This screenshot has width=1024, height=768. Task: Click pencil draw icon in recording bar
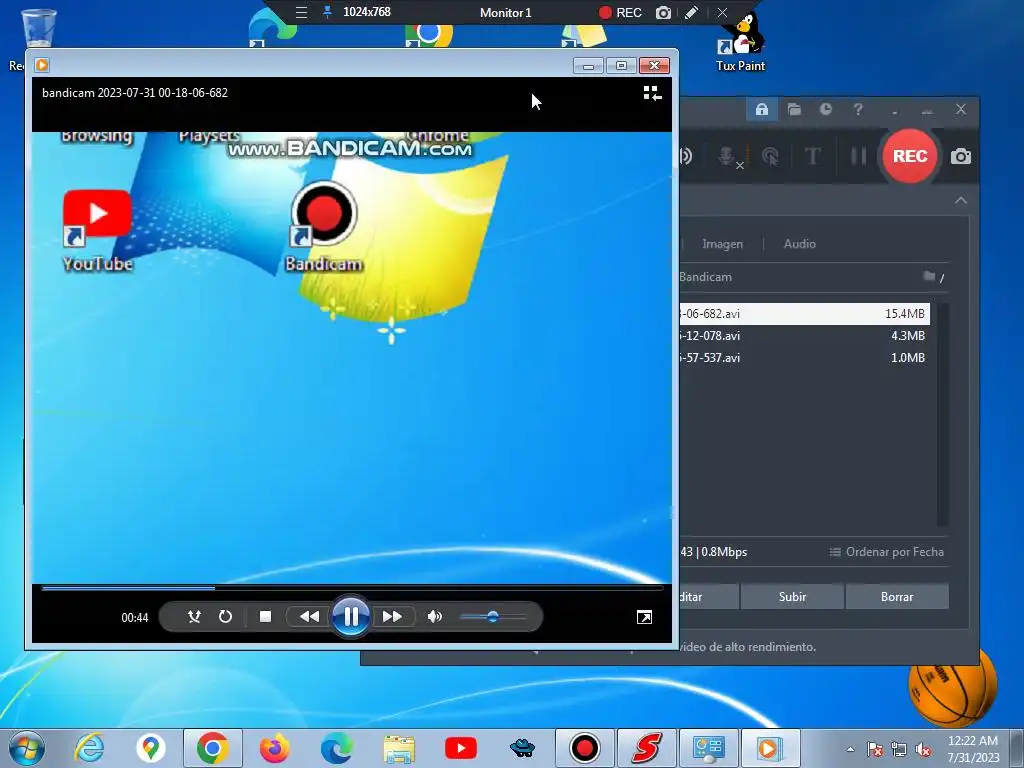pos(692,12)
